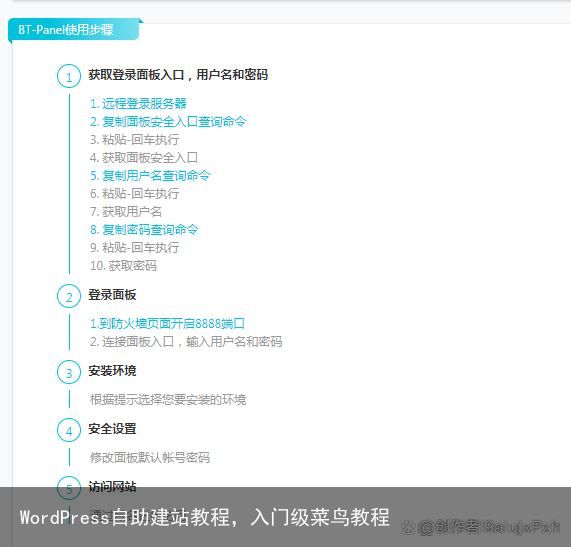Open the 到防火墙页面开启8888端口 link
Viewport: 571px width, 547px height.
(167, 323)
